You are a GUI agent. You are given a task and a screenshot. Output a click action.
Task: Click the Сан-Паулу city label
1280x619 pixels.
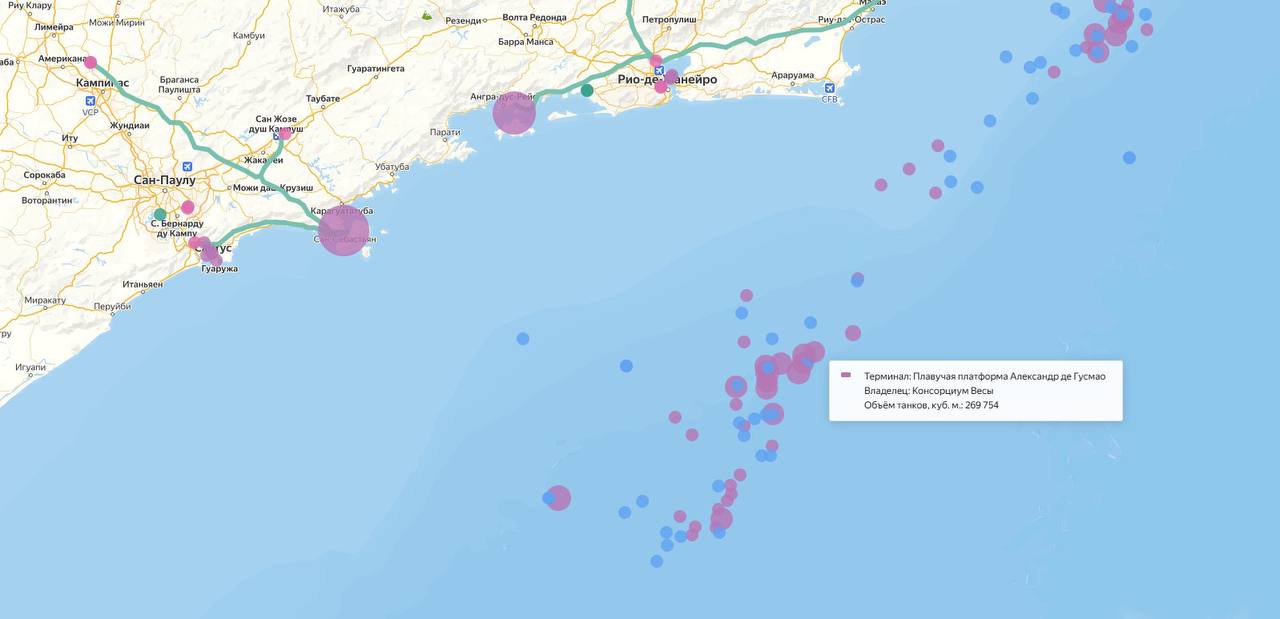point(164,180)
